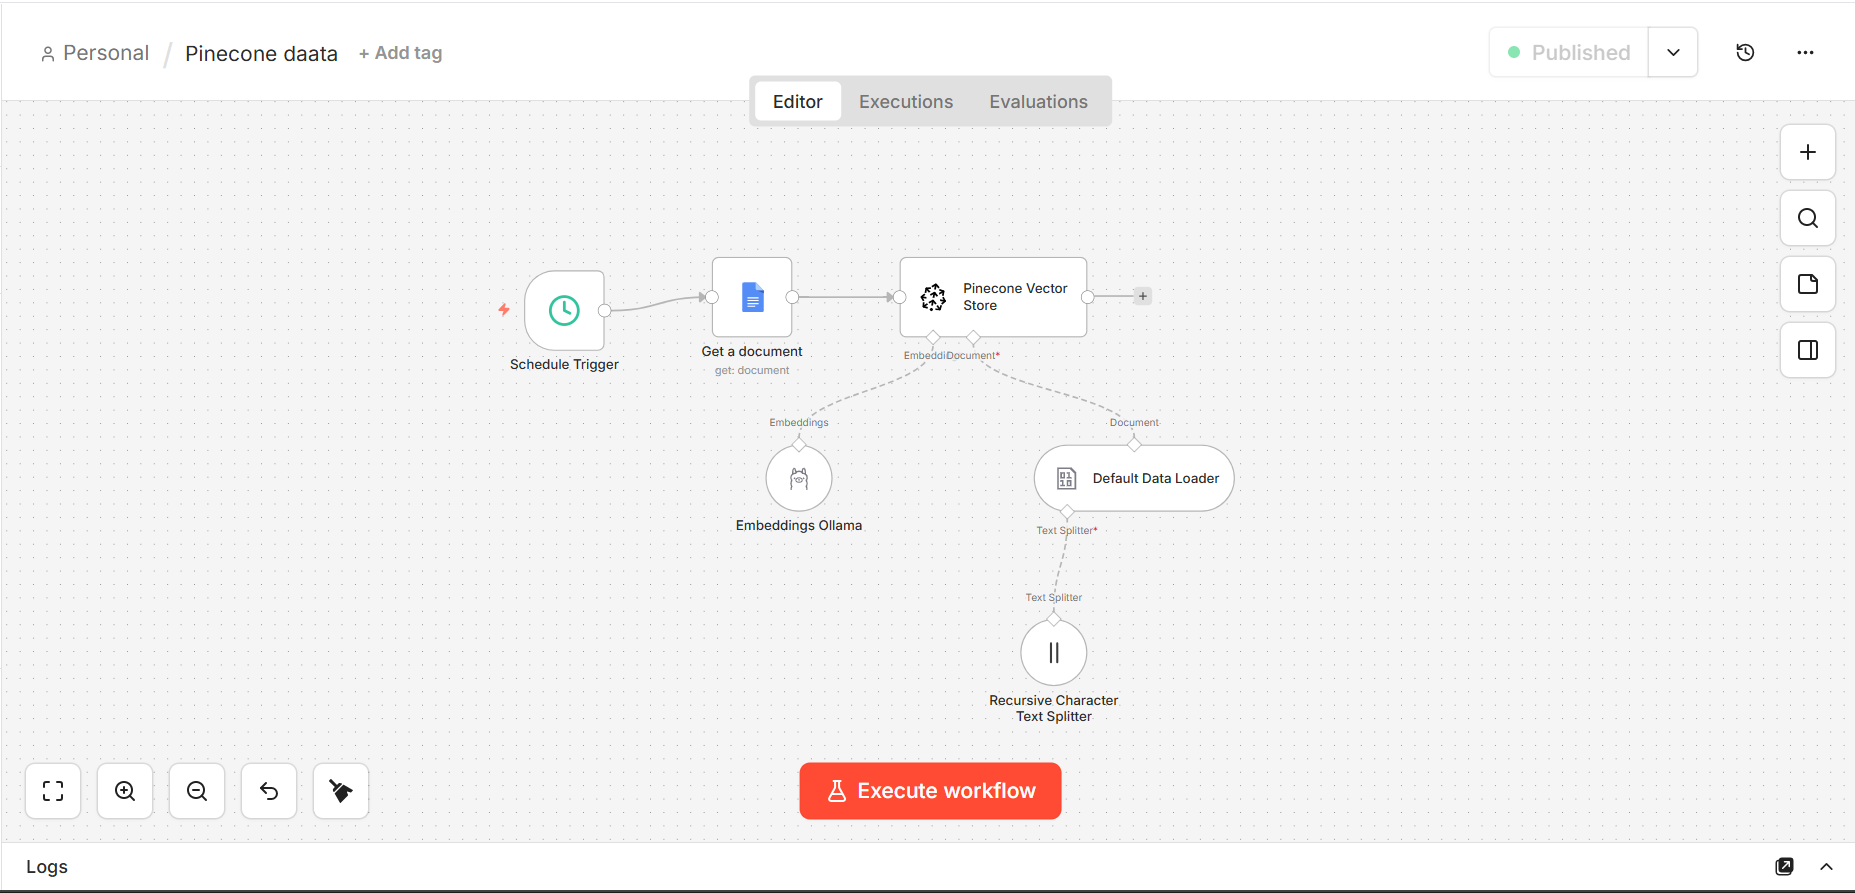Zoom to fit the workflow
The width and height of the screenshot is (1855, 893).
point(53,791)
